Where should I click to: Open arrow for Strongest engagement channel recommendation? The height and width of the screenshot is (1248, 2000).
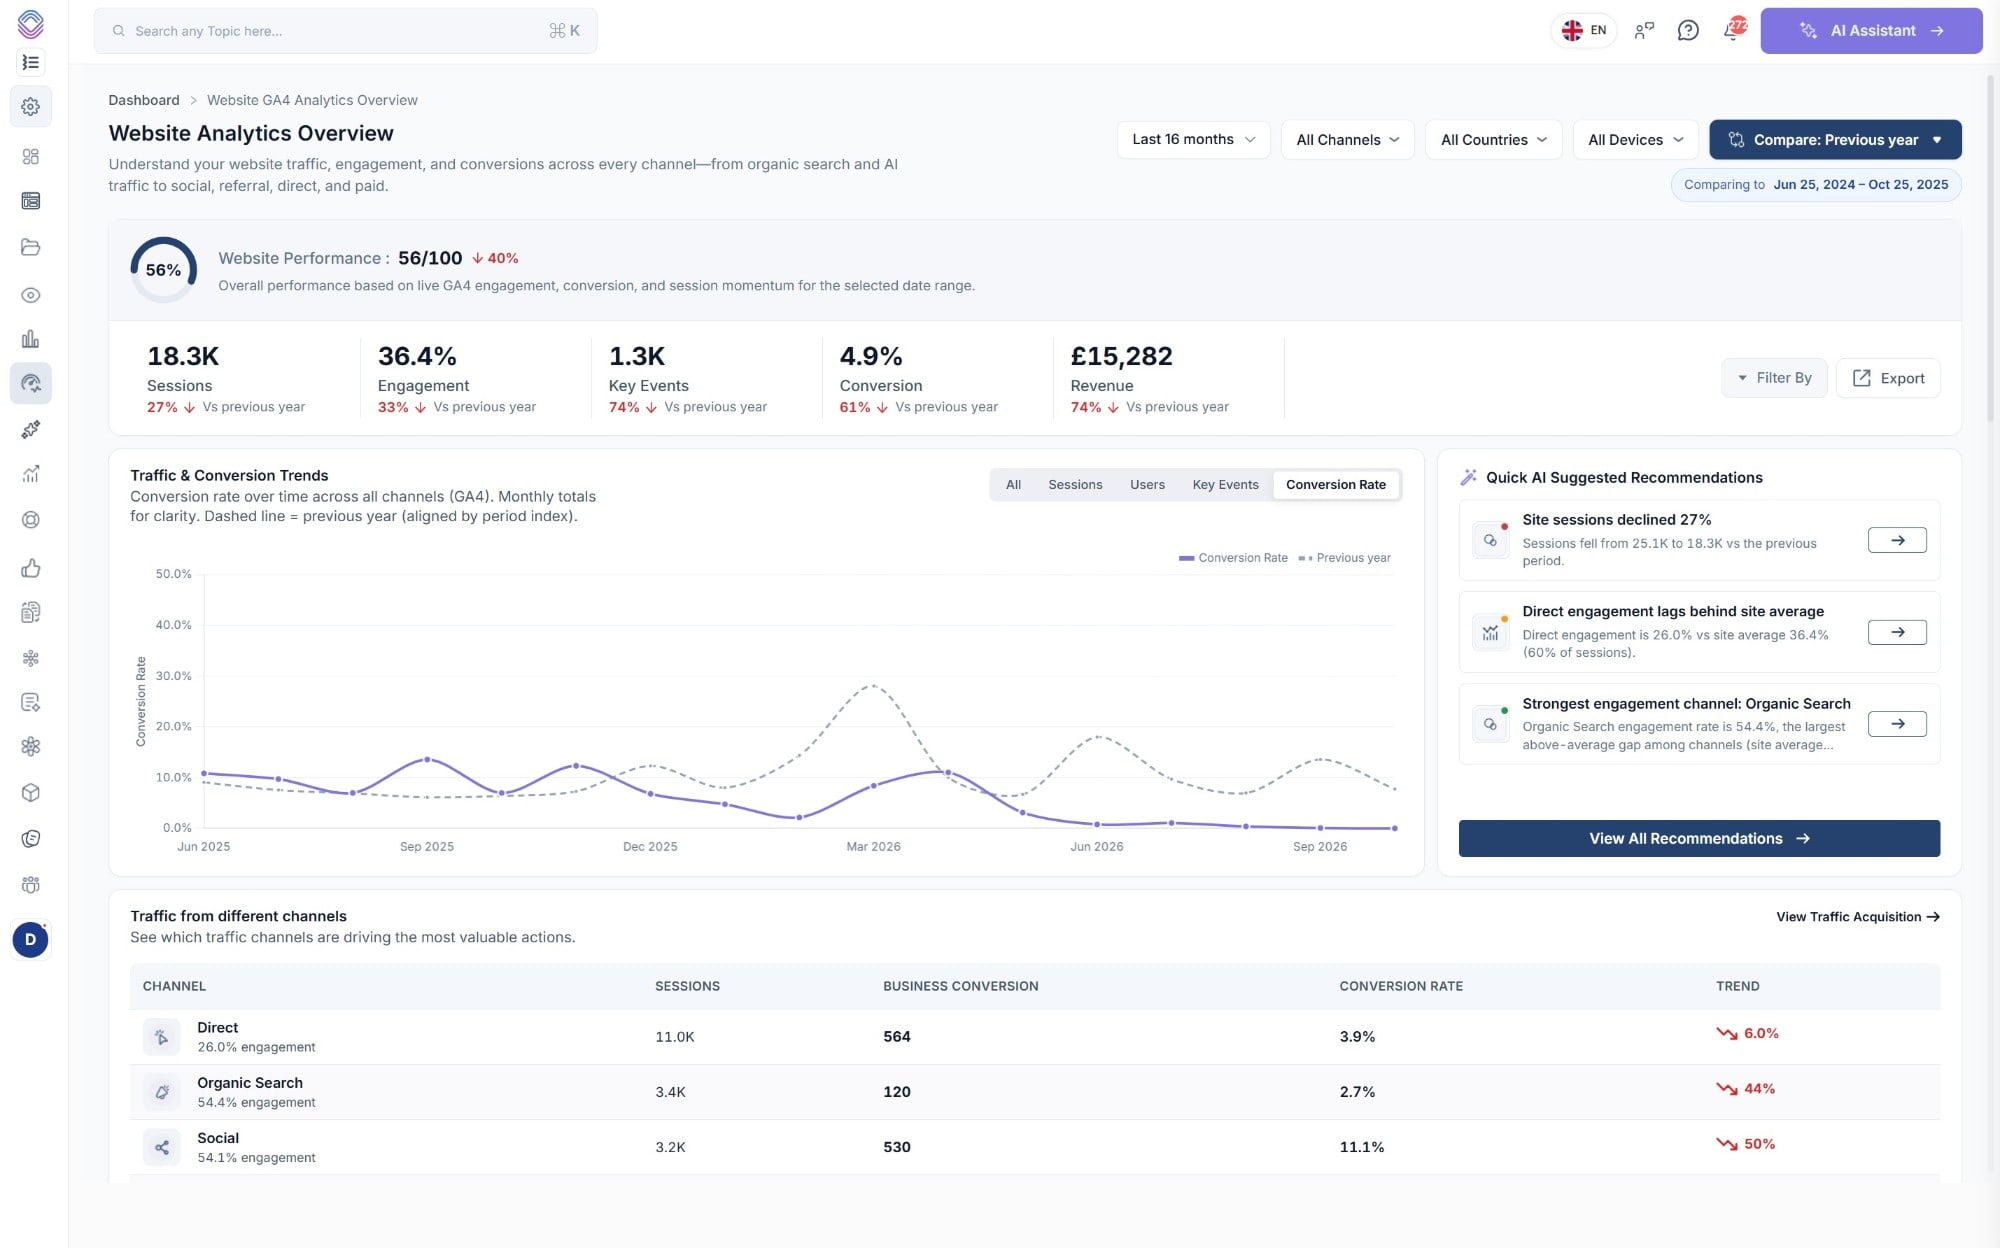[1897, 724]
